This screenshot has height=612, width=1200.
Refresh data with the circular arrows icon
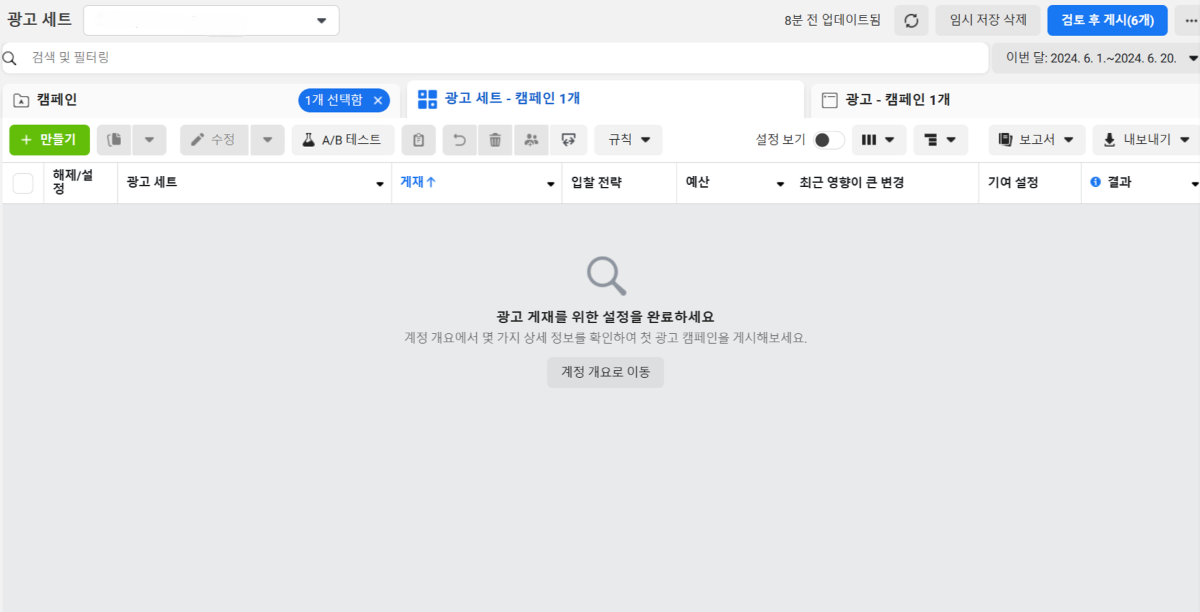pyautogui.click(x=910, y=19)
